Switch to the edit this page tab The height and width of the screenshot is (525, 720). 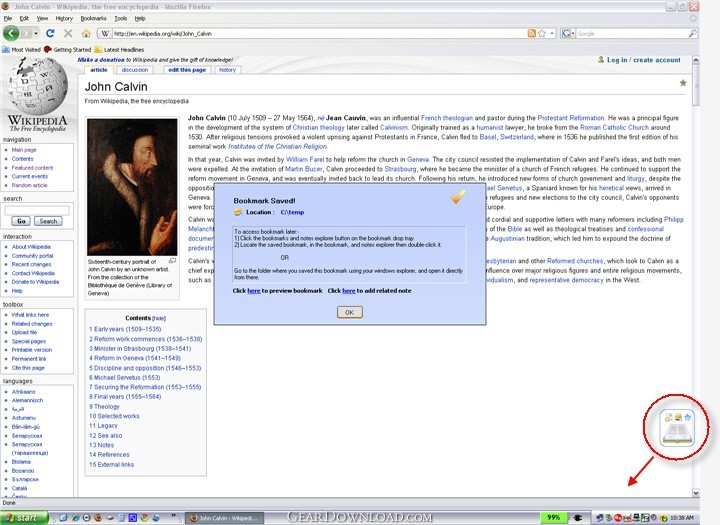tap(187, 70)
